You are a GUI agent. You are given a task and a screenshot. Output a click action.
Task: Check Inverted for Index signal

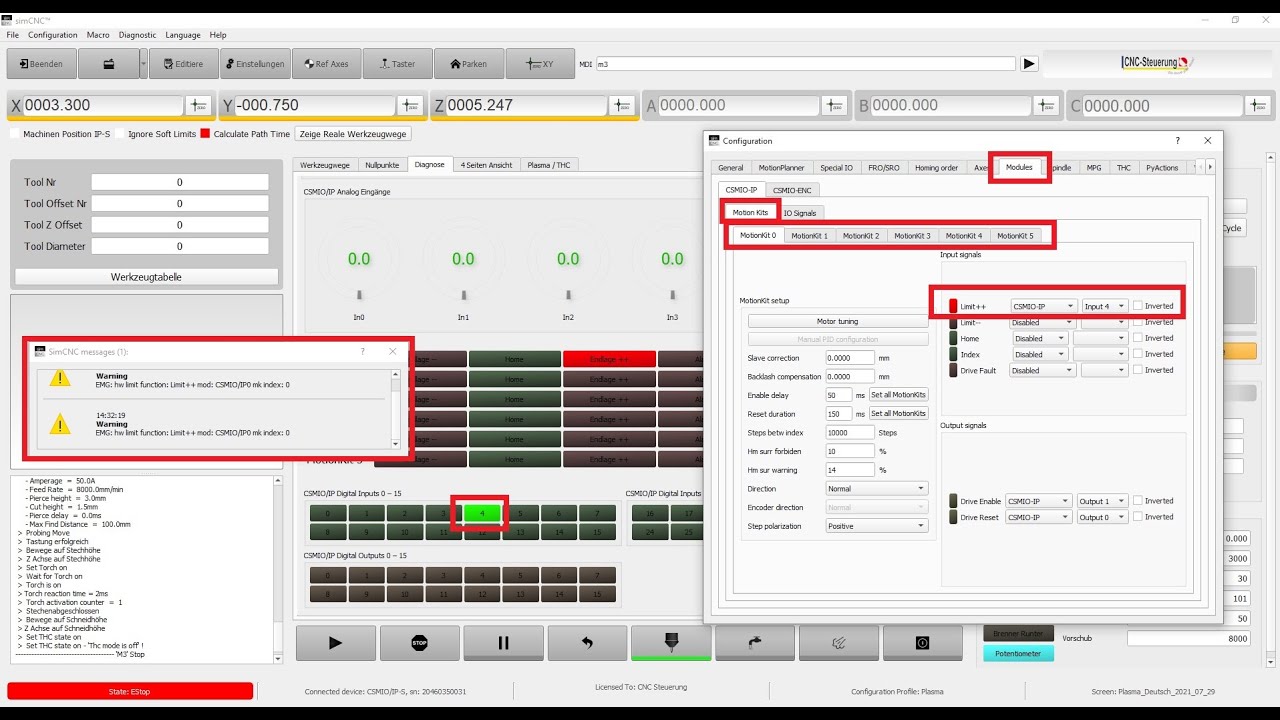tap(1138, 354)
